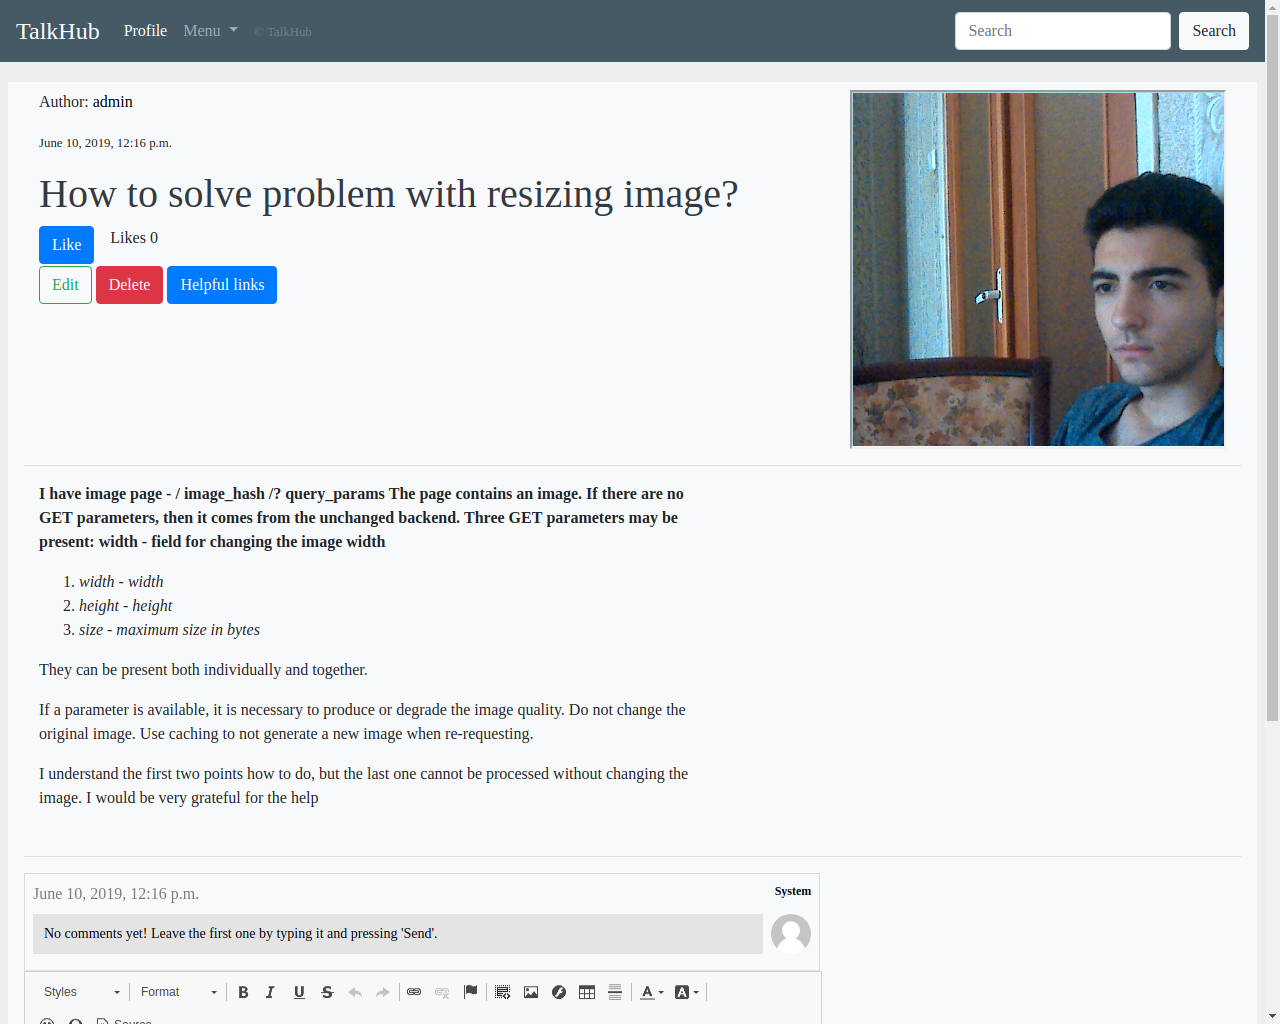The height and width of the screenshot is (1024, 1280).
Task: Click the code snippet insert icon
Action: (503, 992)
